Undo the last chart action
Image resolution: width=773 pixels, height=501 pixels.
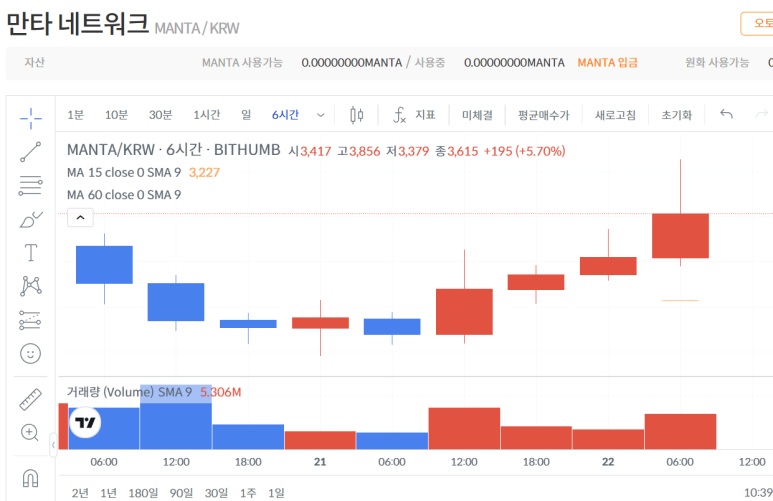click(726, 114)
